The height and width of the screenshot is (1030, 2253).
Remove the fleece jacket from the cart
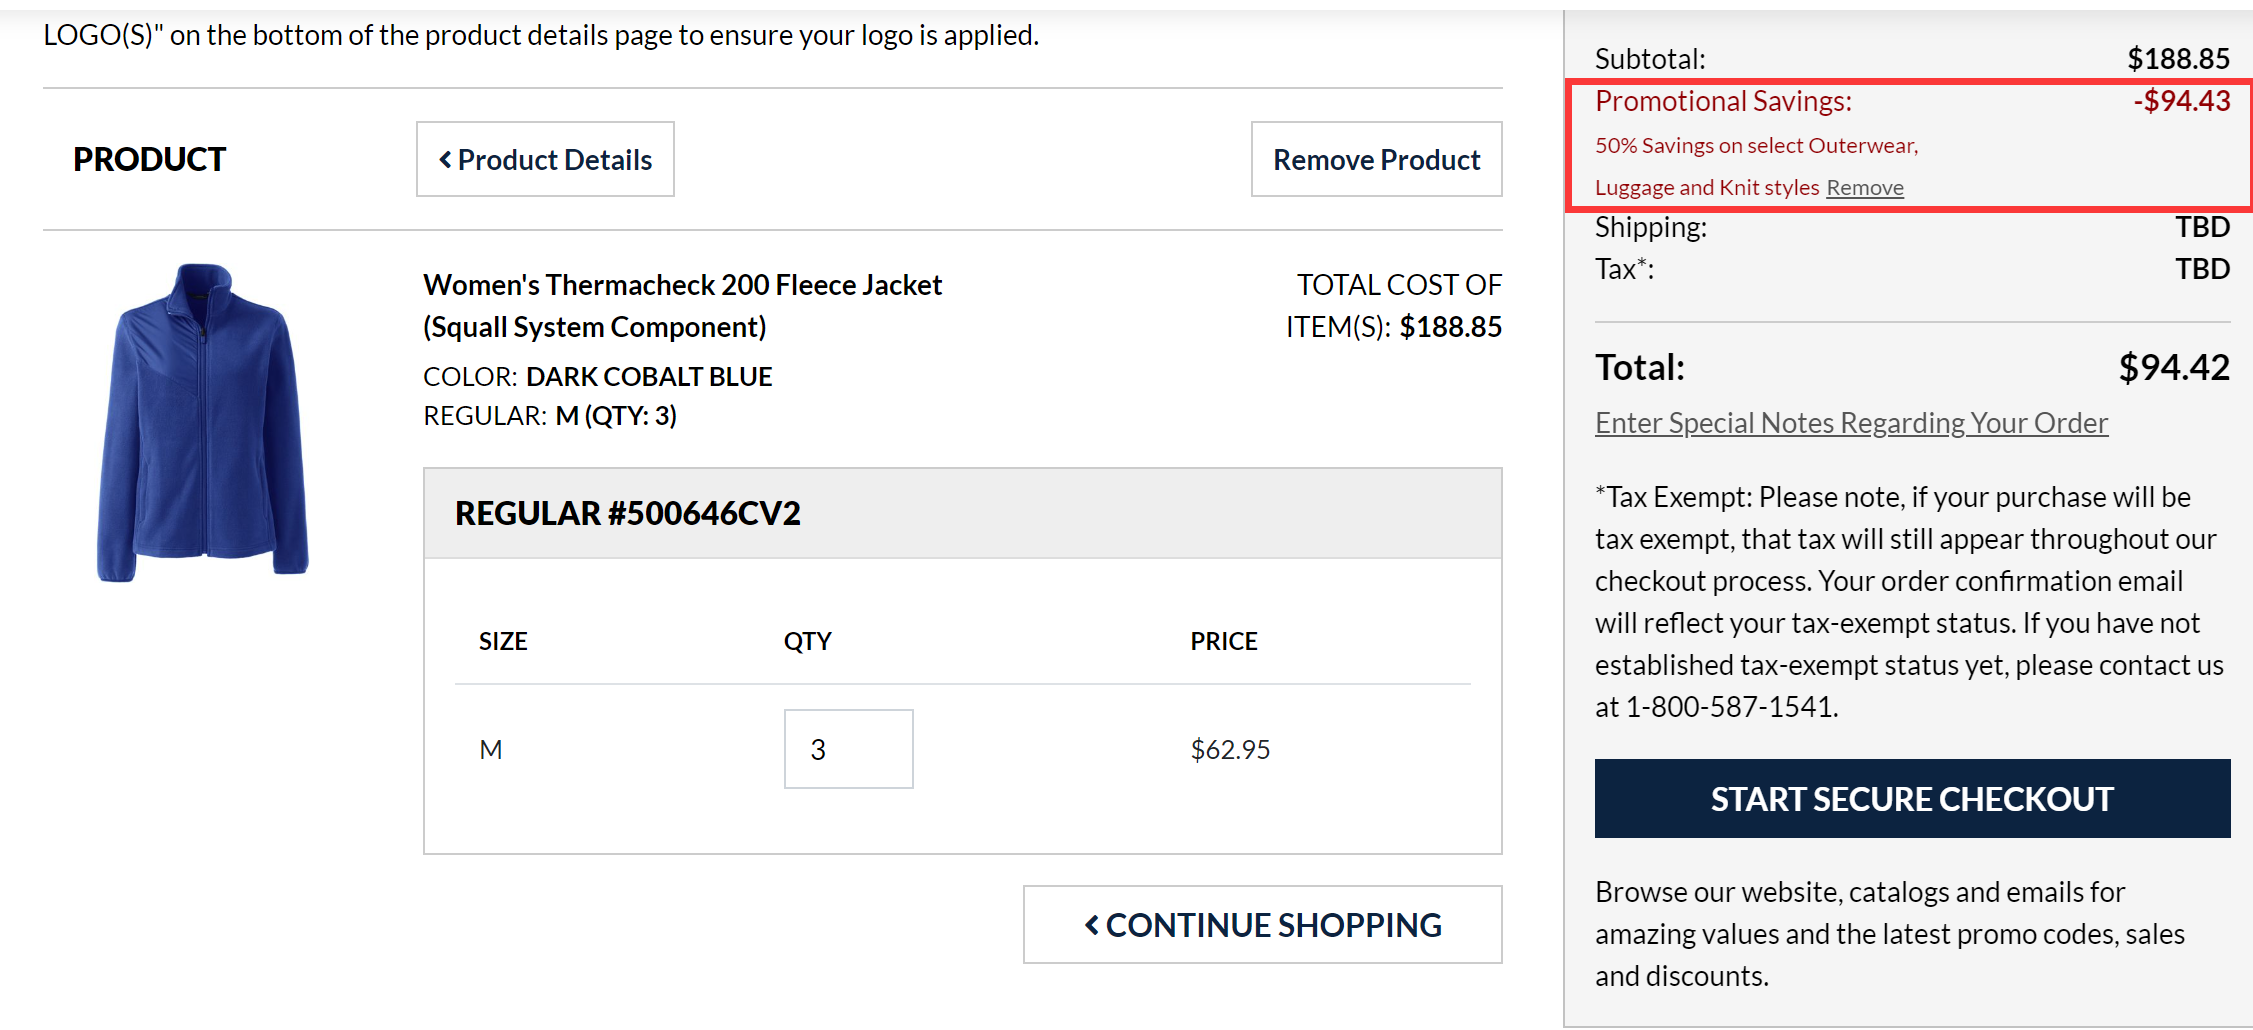pyautogui.click(x=1376, y=159)
